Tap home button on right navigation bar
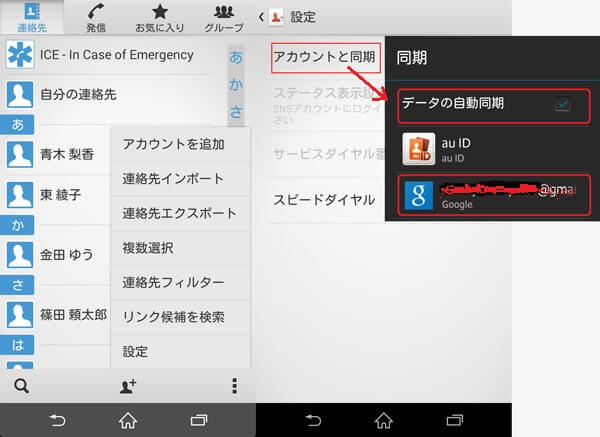 pos(384,421)
